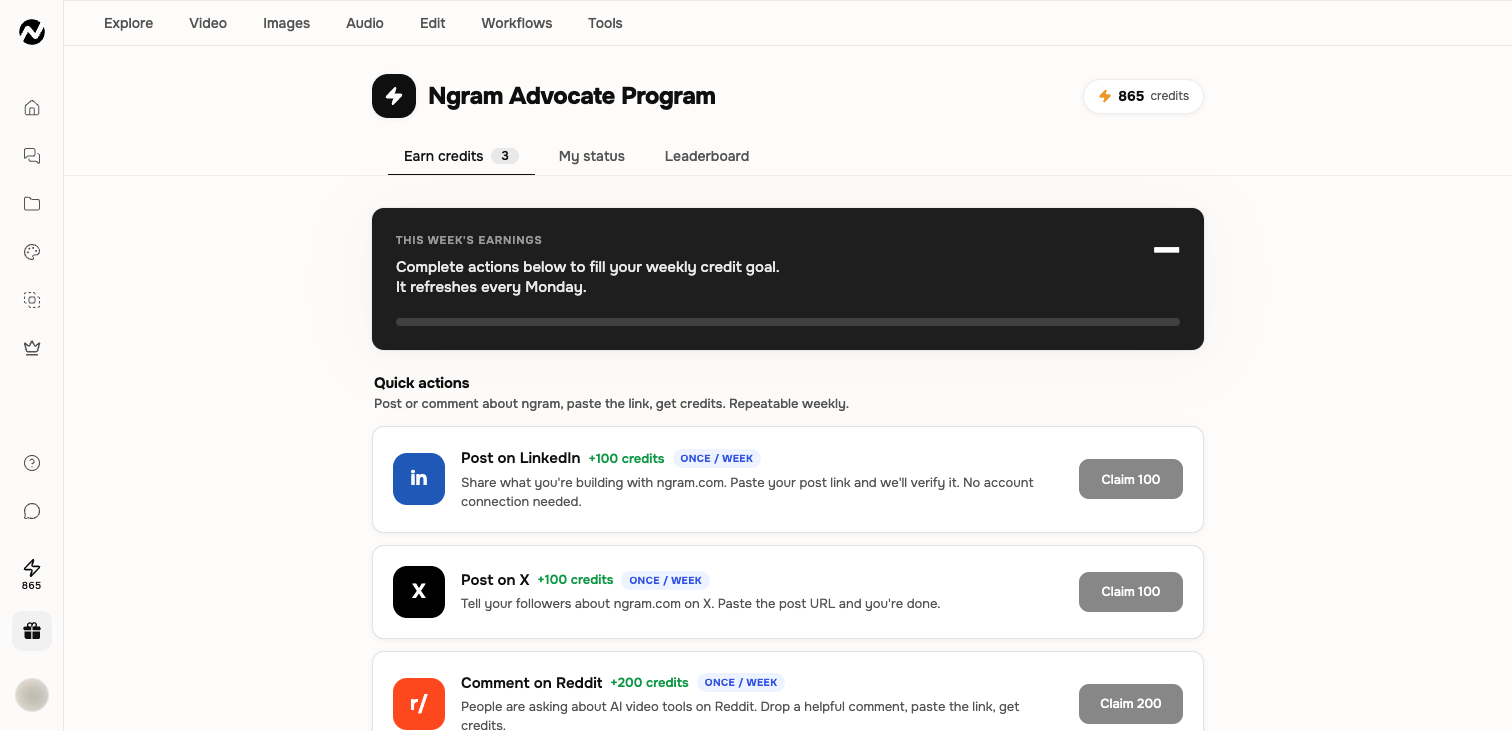Click Claim 200 for Comment on Reddit

[x=1131, y=704]
